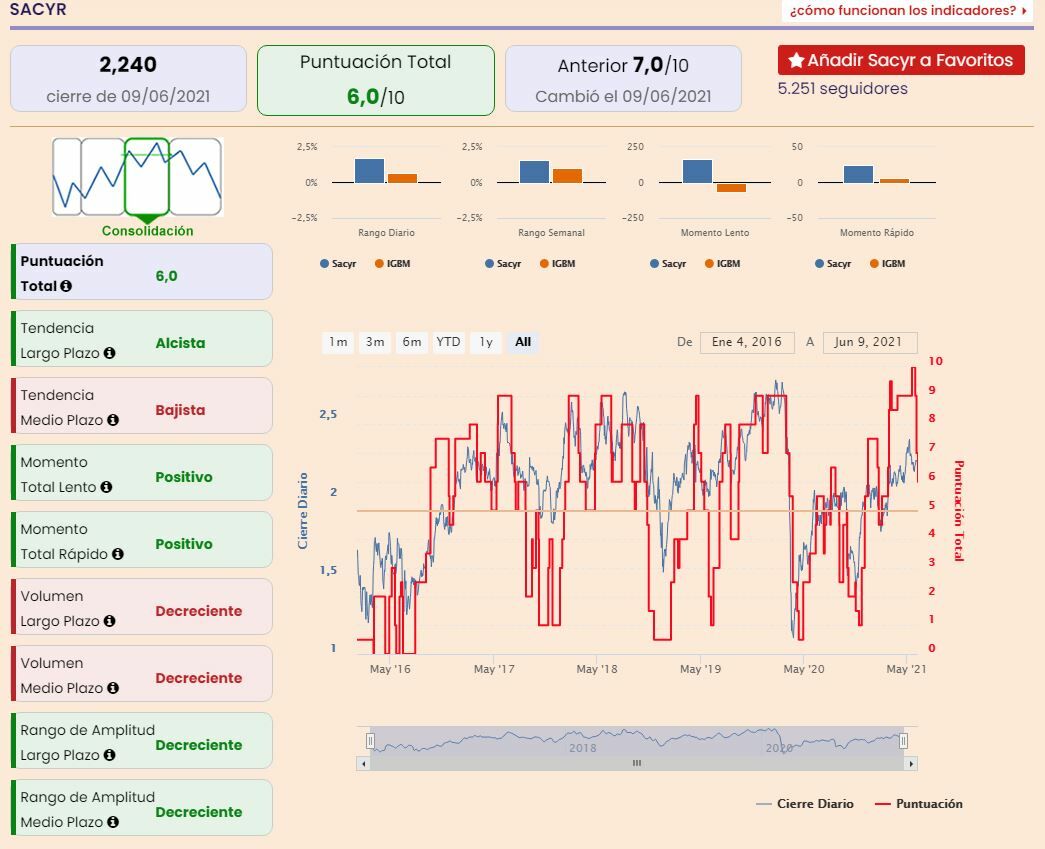Click the Tendencia Largo Plazo Alcista row
Viewport: 1045px width, 849px height.
(x=142, y=339)
